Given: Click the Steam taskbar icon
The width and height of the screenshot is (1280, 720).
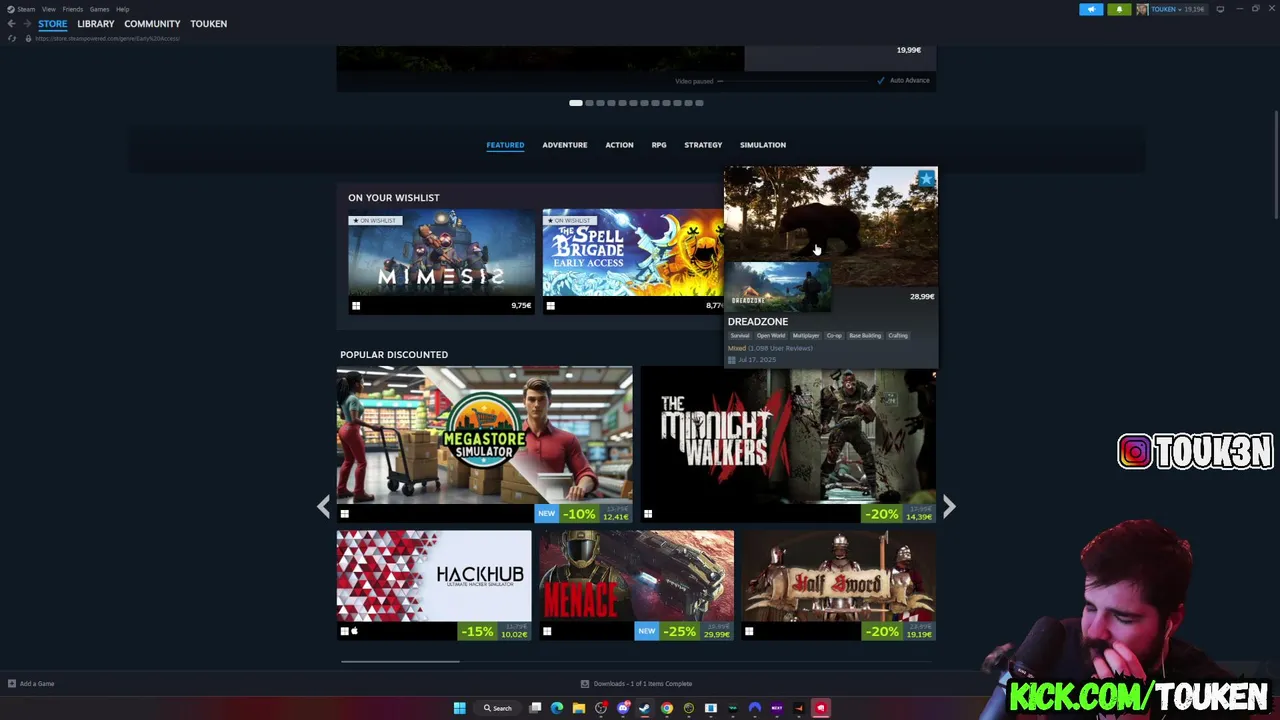Looking at the screenshot, I should [x=645, y=708].
